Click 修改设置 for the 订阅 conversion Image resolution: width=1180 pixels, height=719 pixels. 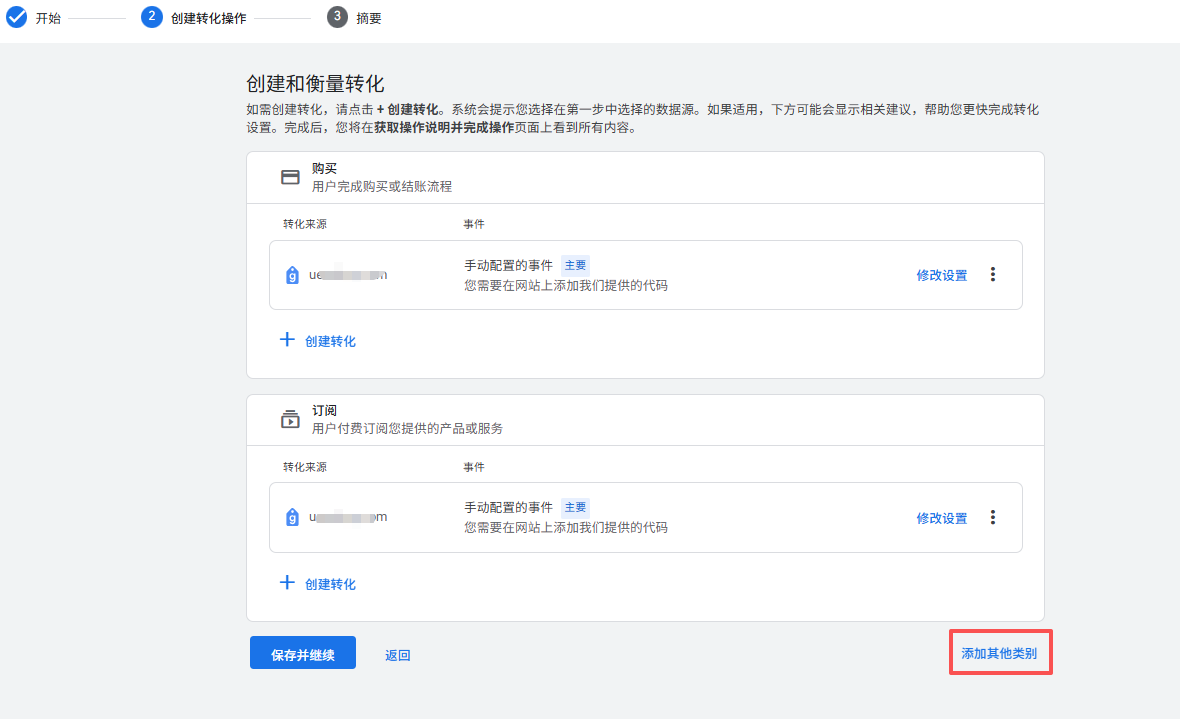coord(941,518)
